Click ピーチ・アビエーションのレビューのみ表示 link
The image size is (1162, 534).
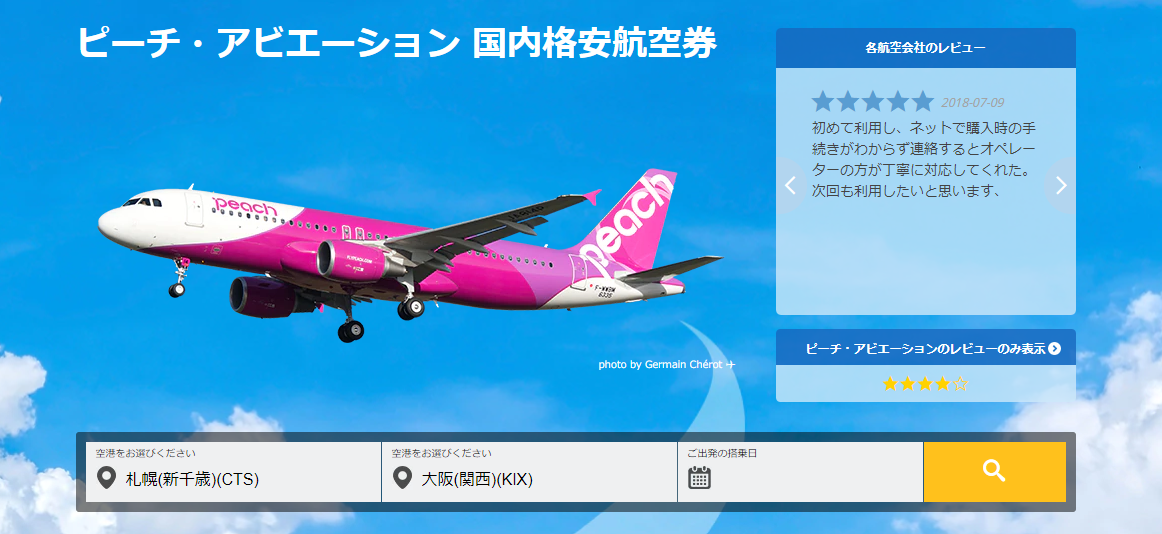925,348
